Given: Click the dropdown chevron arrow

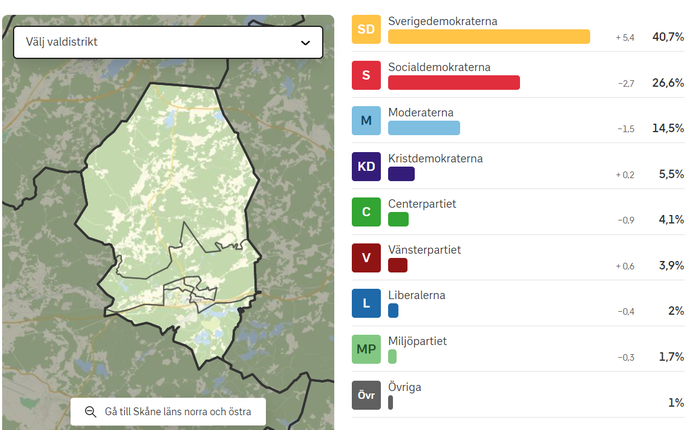Looking at the screenshot, I should tap(305, 43).
